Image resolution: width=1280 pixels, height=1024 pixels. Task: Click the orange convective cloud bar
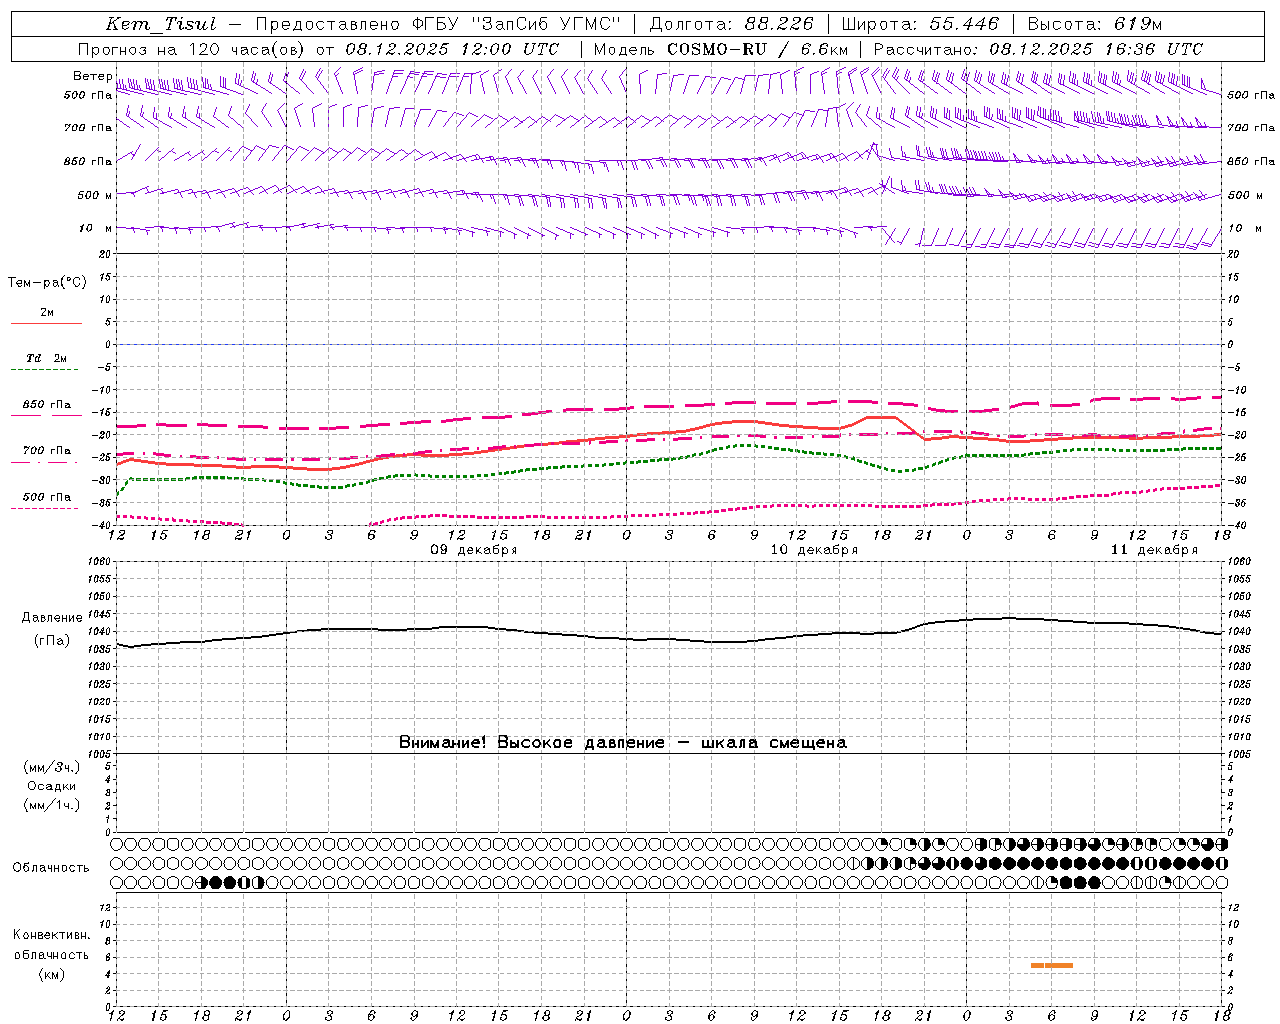1052,965
